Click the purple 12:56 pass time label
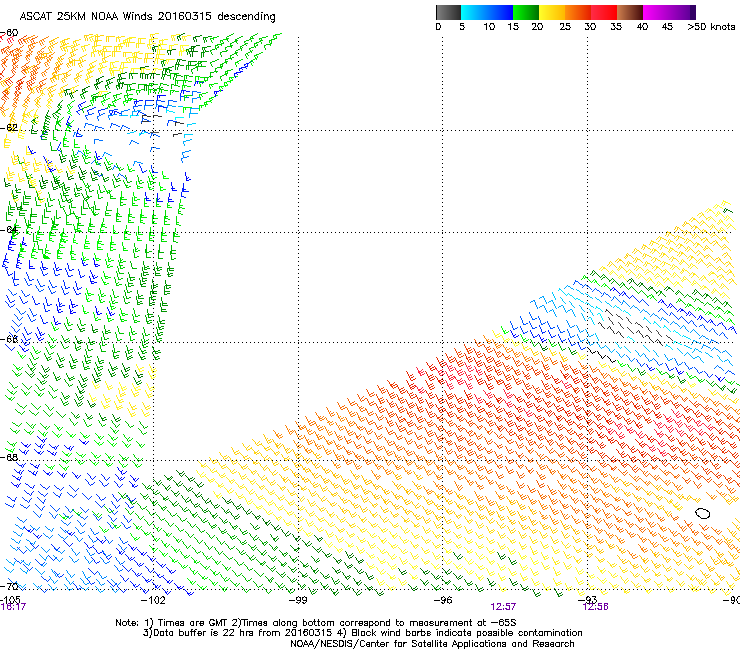This screenshot has height=650, width=740. [596, 607]
